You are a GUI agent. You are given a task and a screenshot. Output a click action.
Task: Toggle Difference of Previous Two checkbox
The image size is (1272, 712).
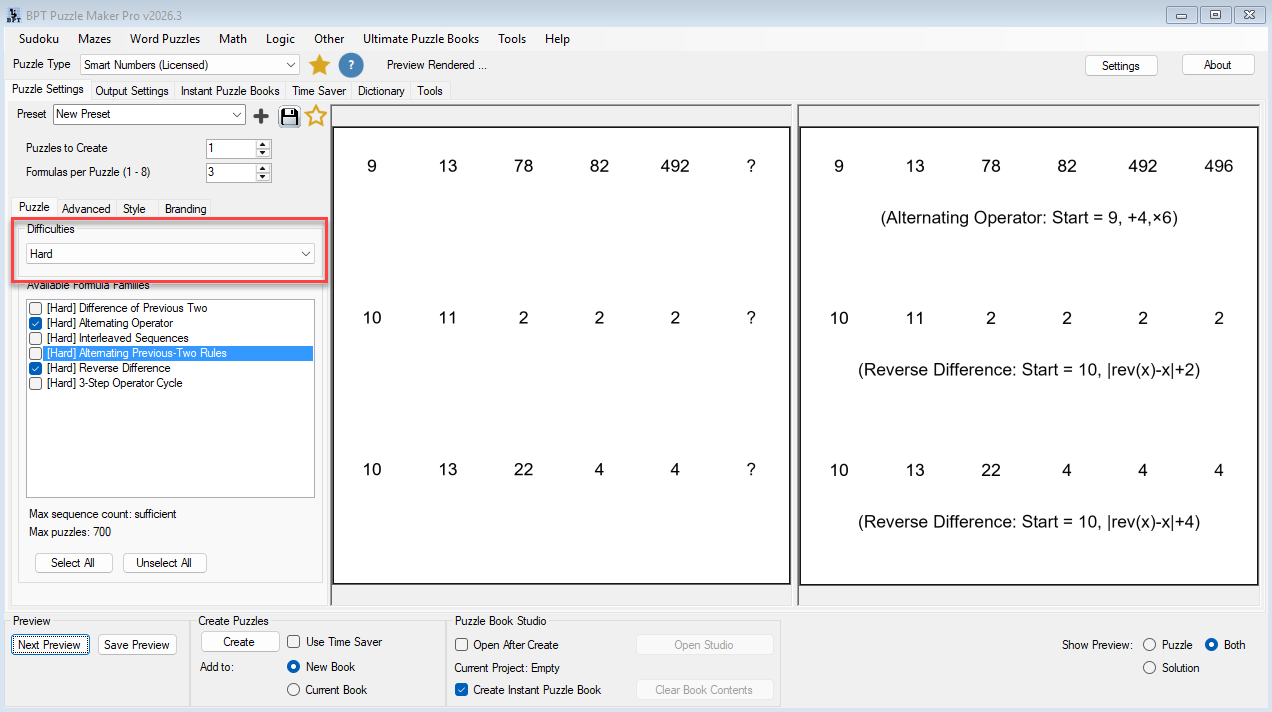coord(36,308)
